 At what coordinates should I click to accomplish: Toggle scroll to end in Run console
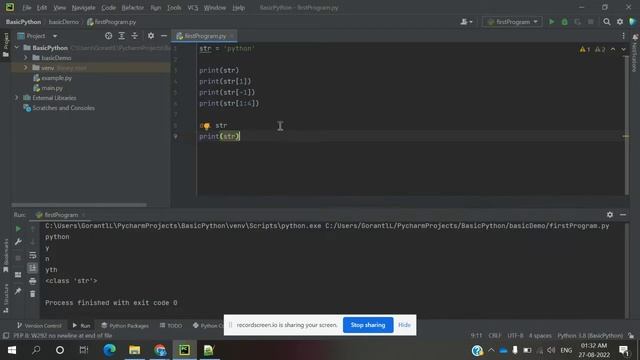(x=33, y=268)
